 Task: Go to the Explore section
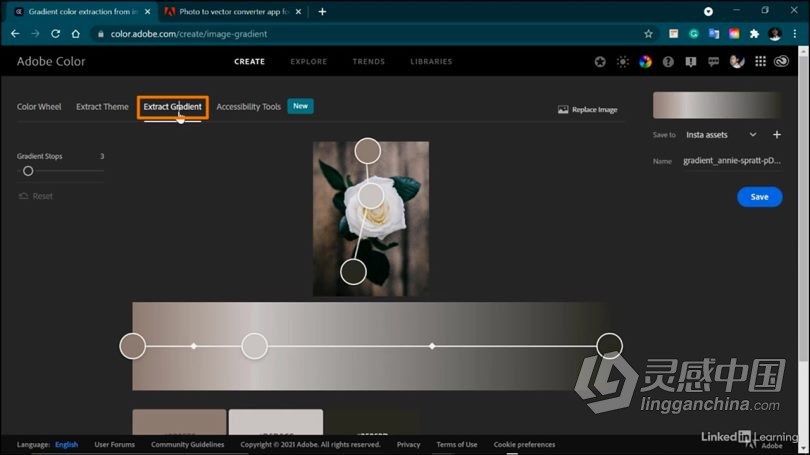point(308,62)
